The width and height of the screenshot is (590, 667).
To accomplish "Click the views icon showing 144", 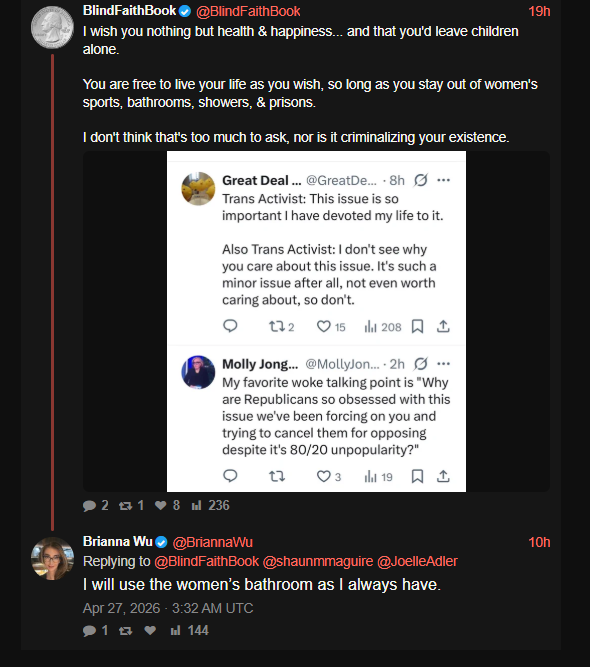I will click(x=175, y=630).
